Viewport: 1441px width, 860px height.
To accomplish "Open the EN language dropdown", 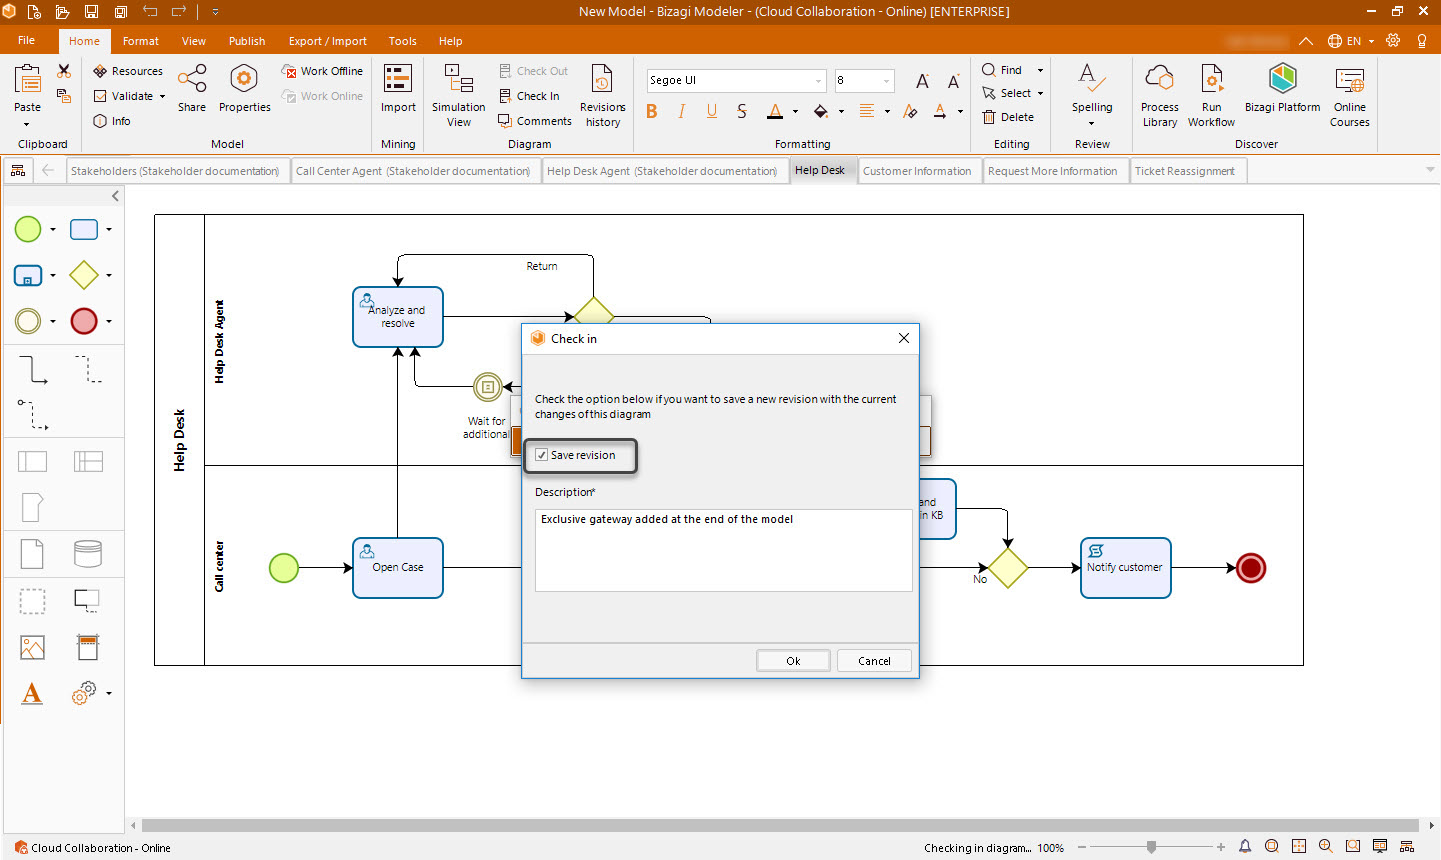I will coord(1351,41).
